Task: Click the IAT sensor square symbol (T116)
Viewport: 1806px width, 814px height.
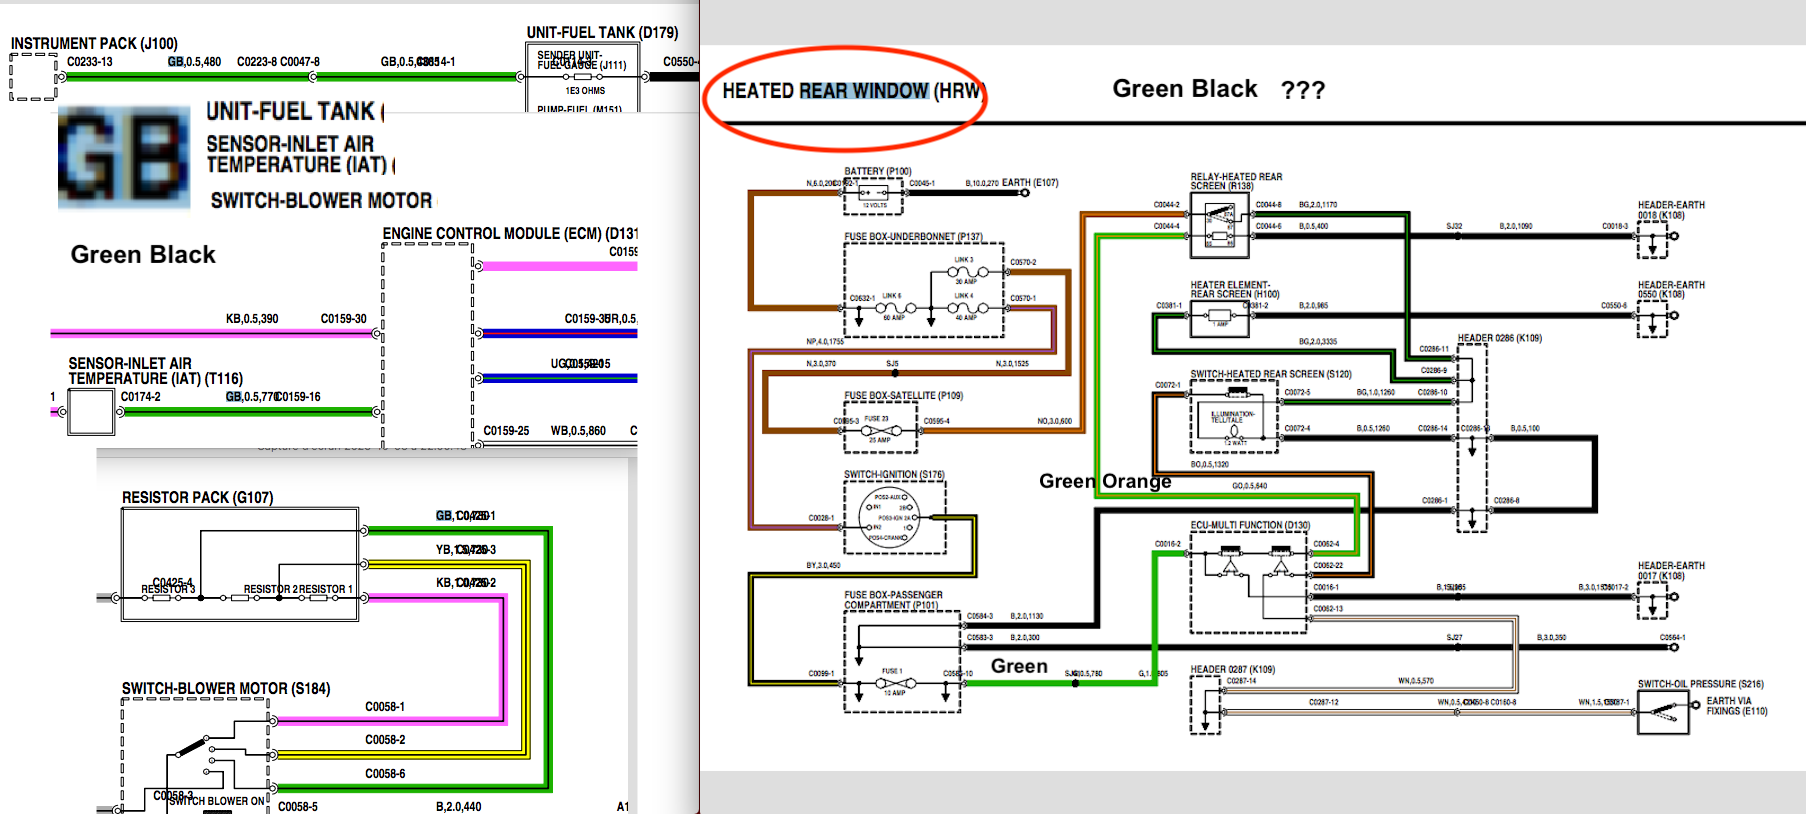Action: (x=91, y=411)
